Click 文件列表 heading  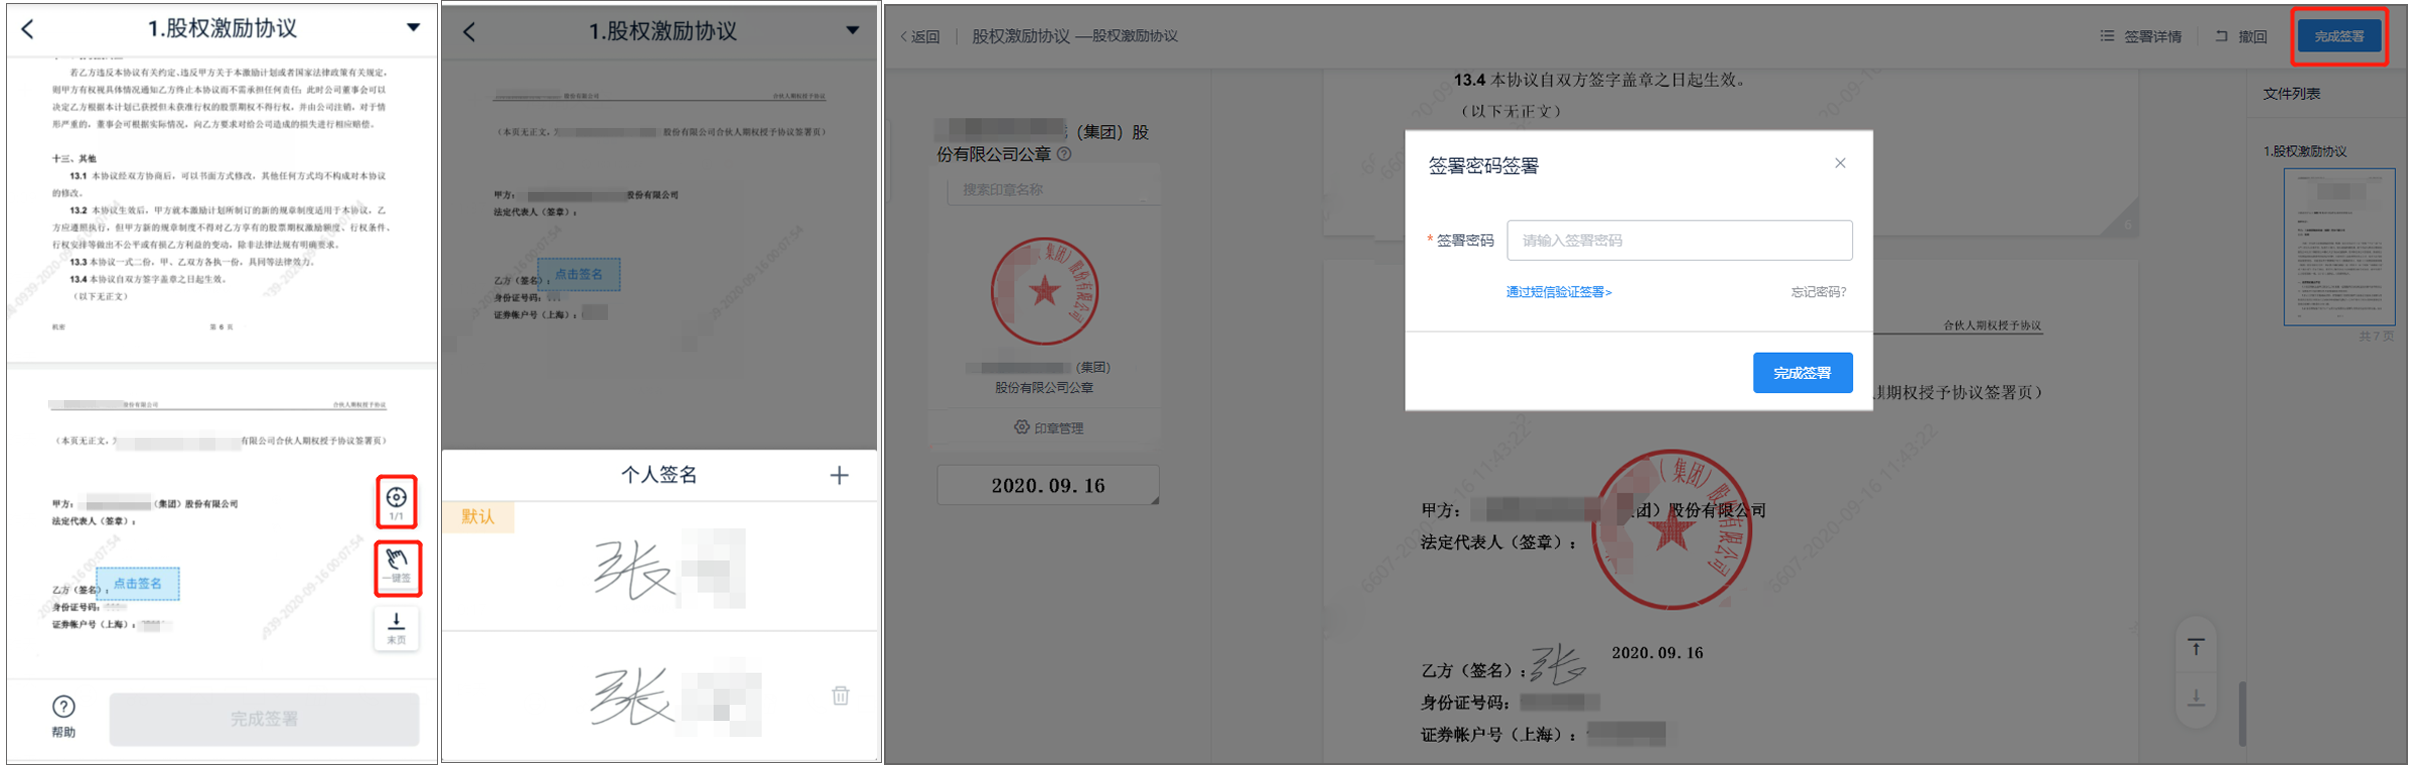(2291, 94)
